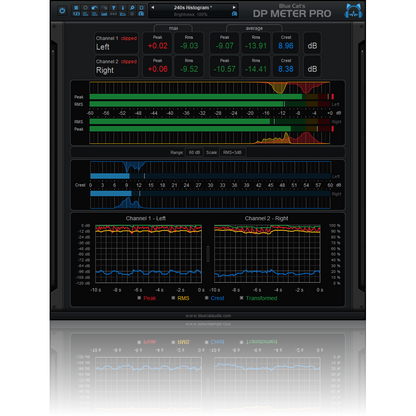This screenshot has width=416, height=416.
Task: Click the undo arrow icon
Action: (95, 7)
